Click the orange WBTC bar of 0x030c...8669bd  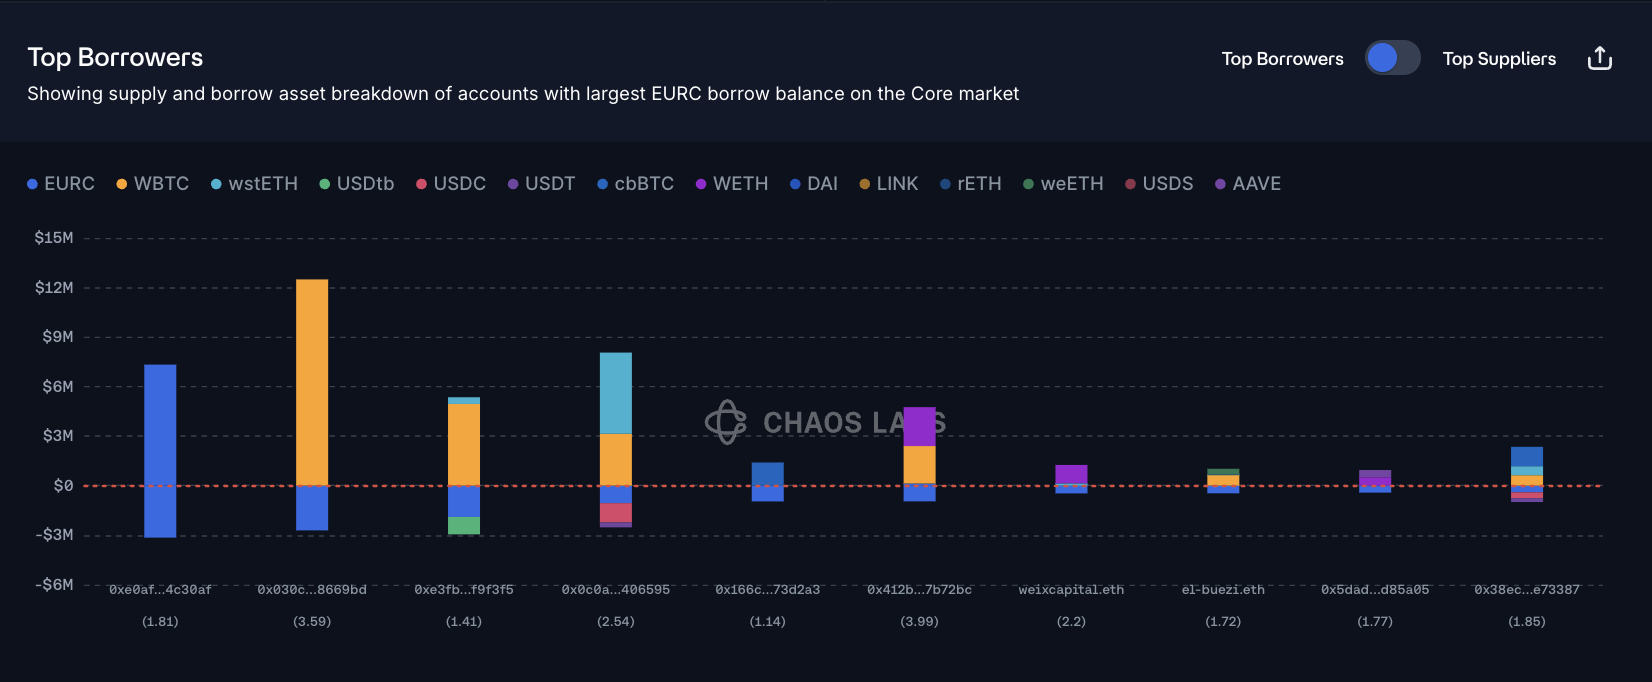click(x=312, y=382)
